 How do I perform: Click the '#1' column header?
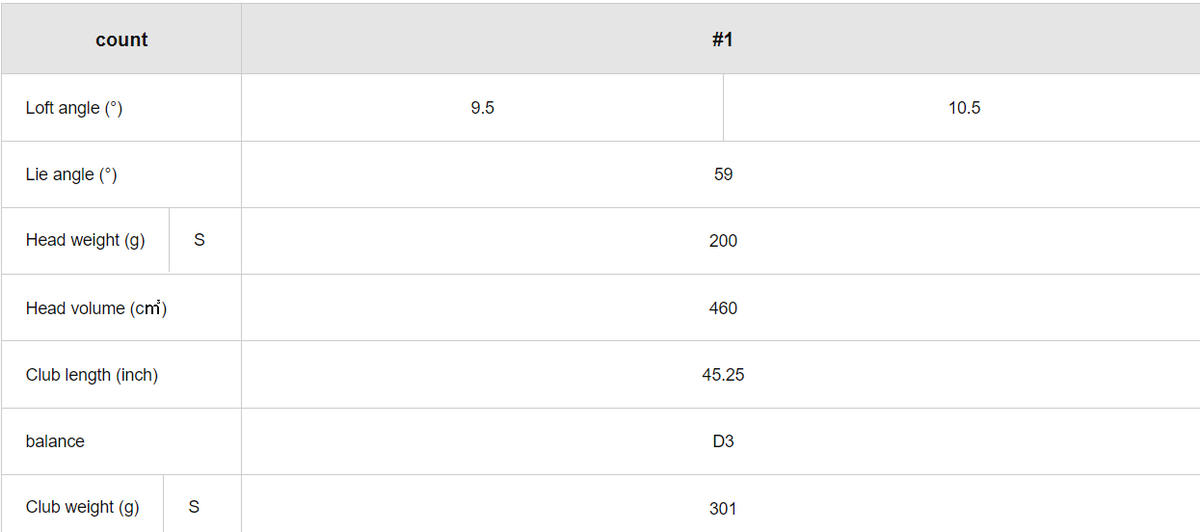tap(722, 40)
